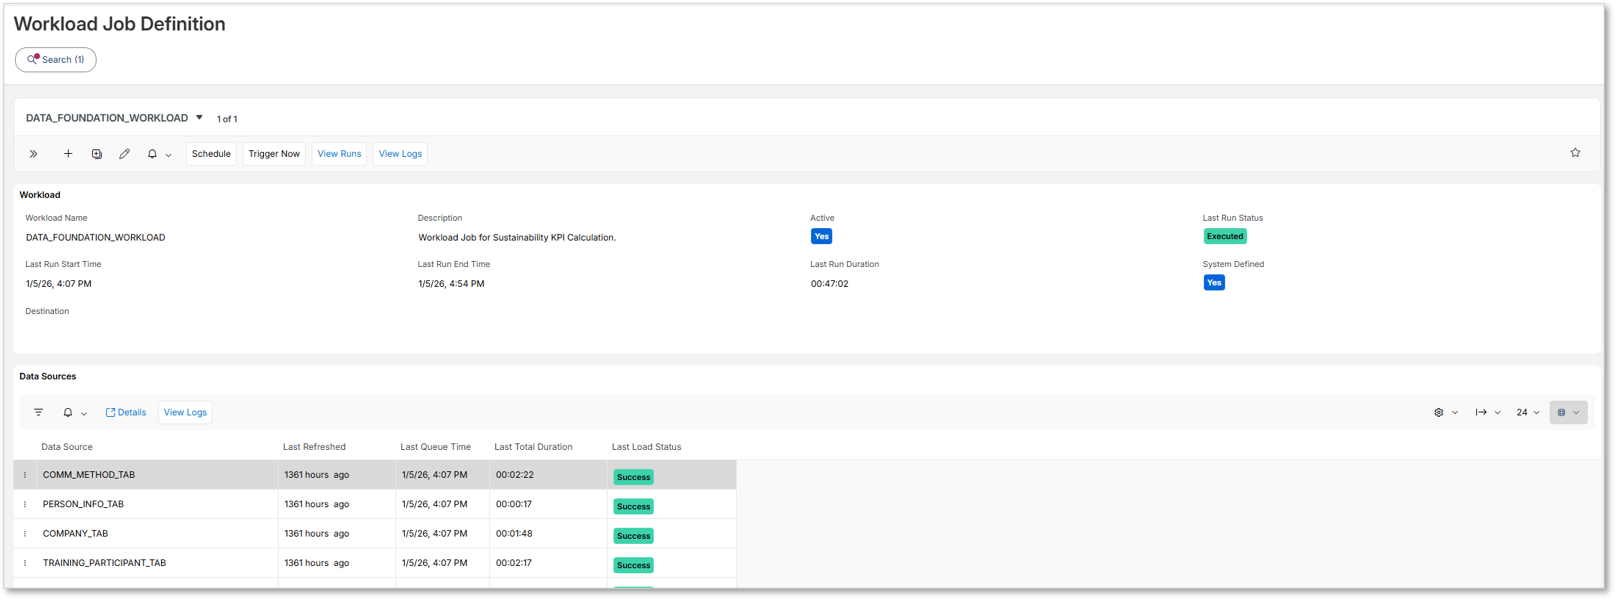The image size is (1615, 599).
Task: Open View Runs for the workload
Action: coord(339,154)
